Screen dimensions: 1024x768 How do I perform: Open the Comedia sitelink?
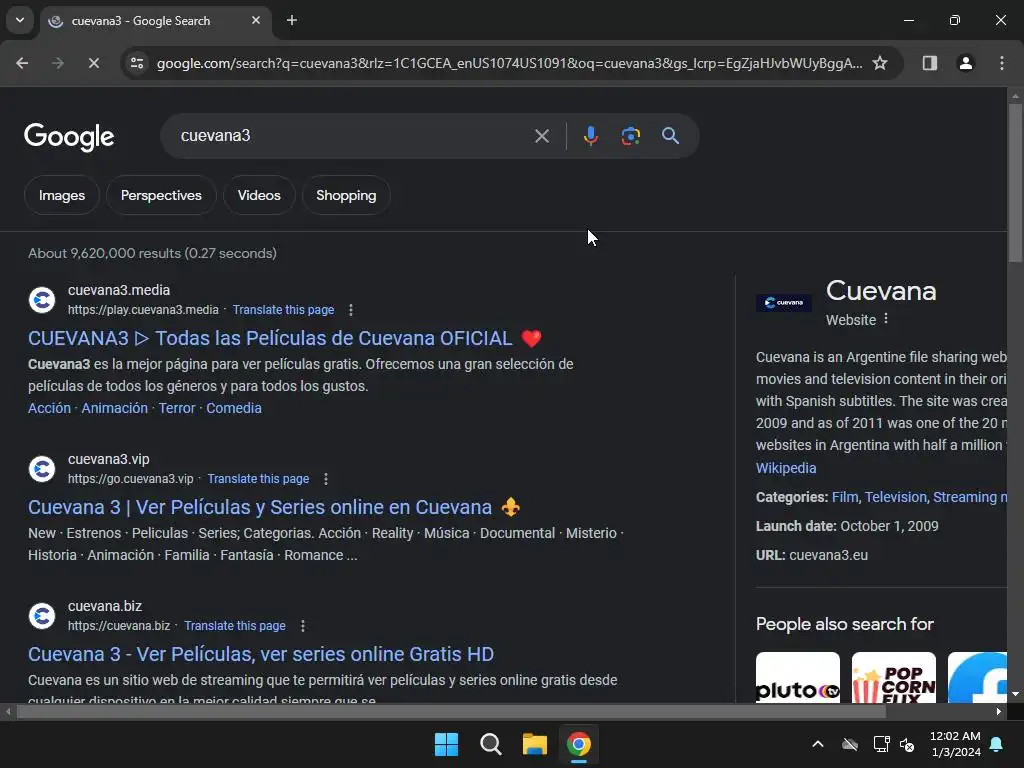pos(234,408)
